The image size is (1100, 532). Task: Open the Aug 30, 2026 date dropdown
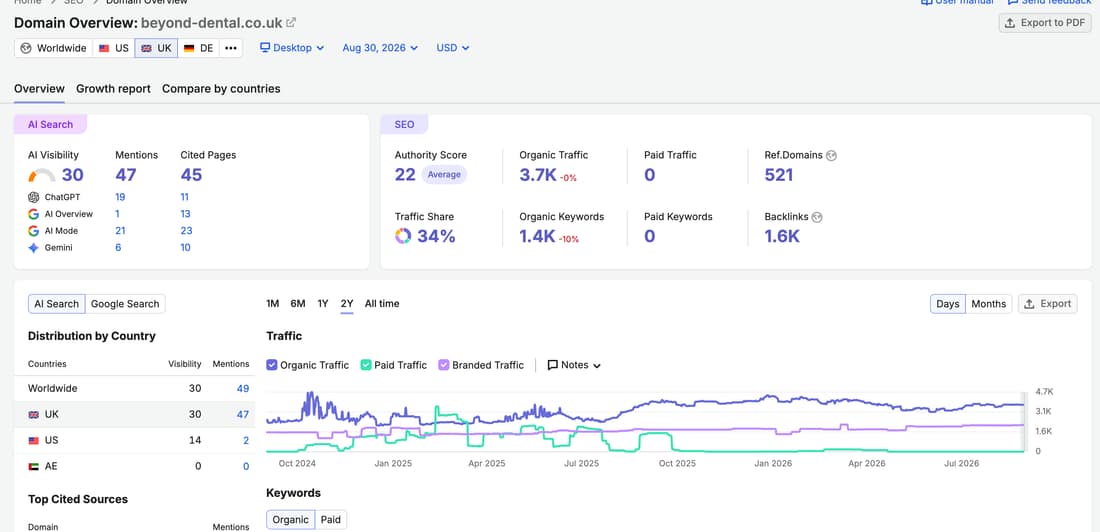[x=380, y=48]
